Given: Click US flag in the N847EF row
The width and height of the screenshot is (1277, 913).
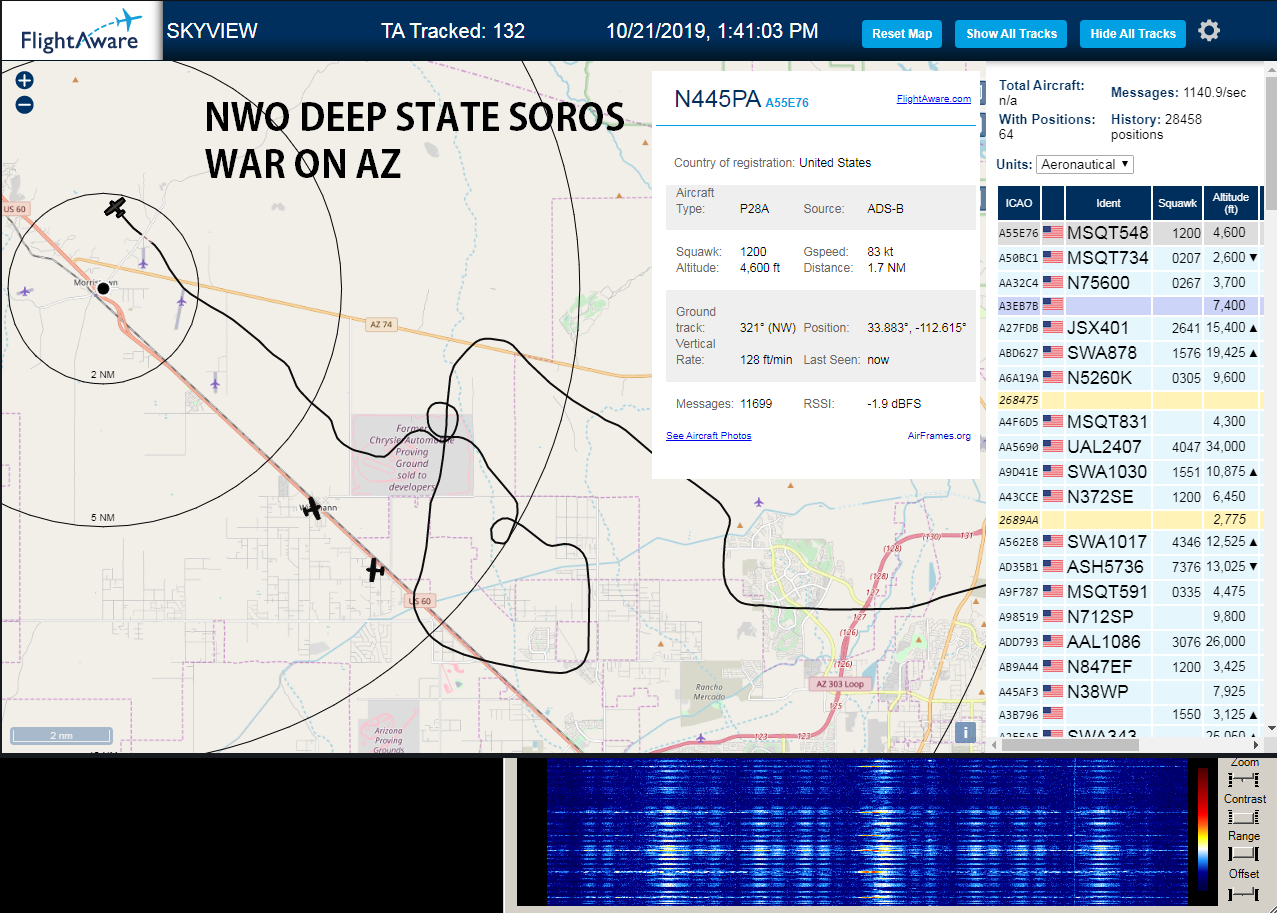Looking at the screenshot, I should [x=1052, y=667].
